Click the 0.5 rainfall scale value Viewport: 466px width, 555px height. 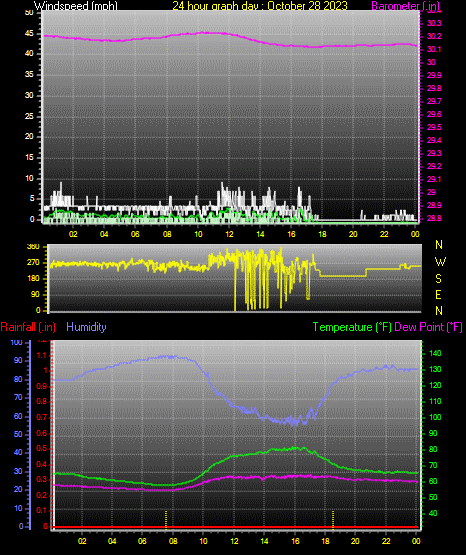point(42,448)
